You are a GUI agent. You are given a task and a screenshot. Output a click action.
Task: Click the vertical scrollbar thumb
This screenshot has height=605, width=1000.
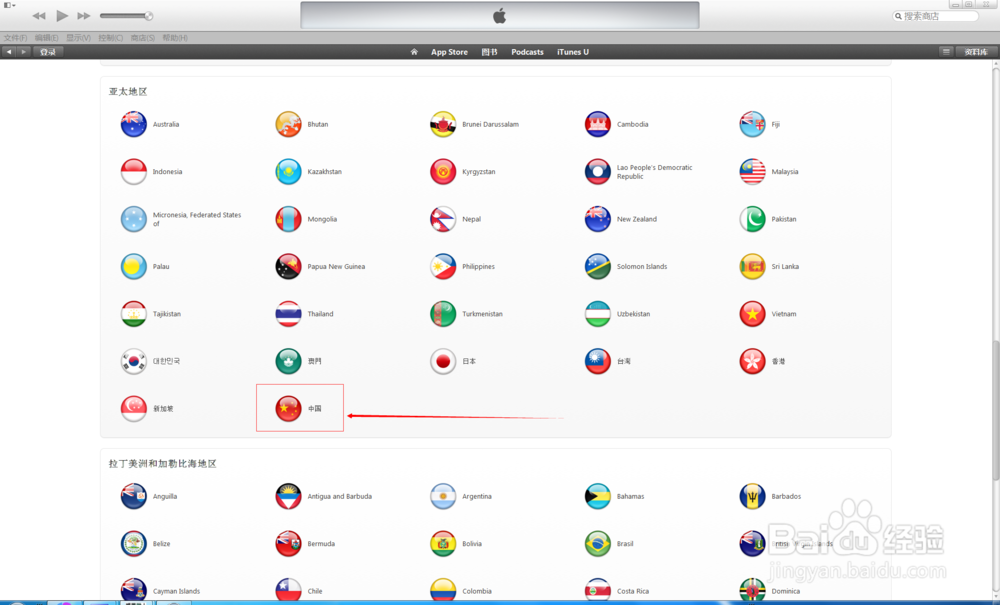[996, 411]
